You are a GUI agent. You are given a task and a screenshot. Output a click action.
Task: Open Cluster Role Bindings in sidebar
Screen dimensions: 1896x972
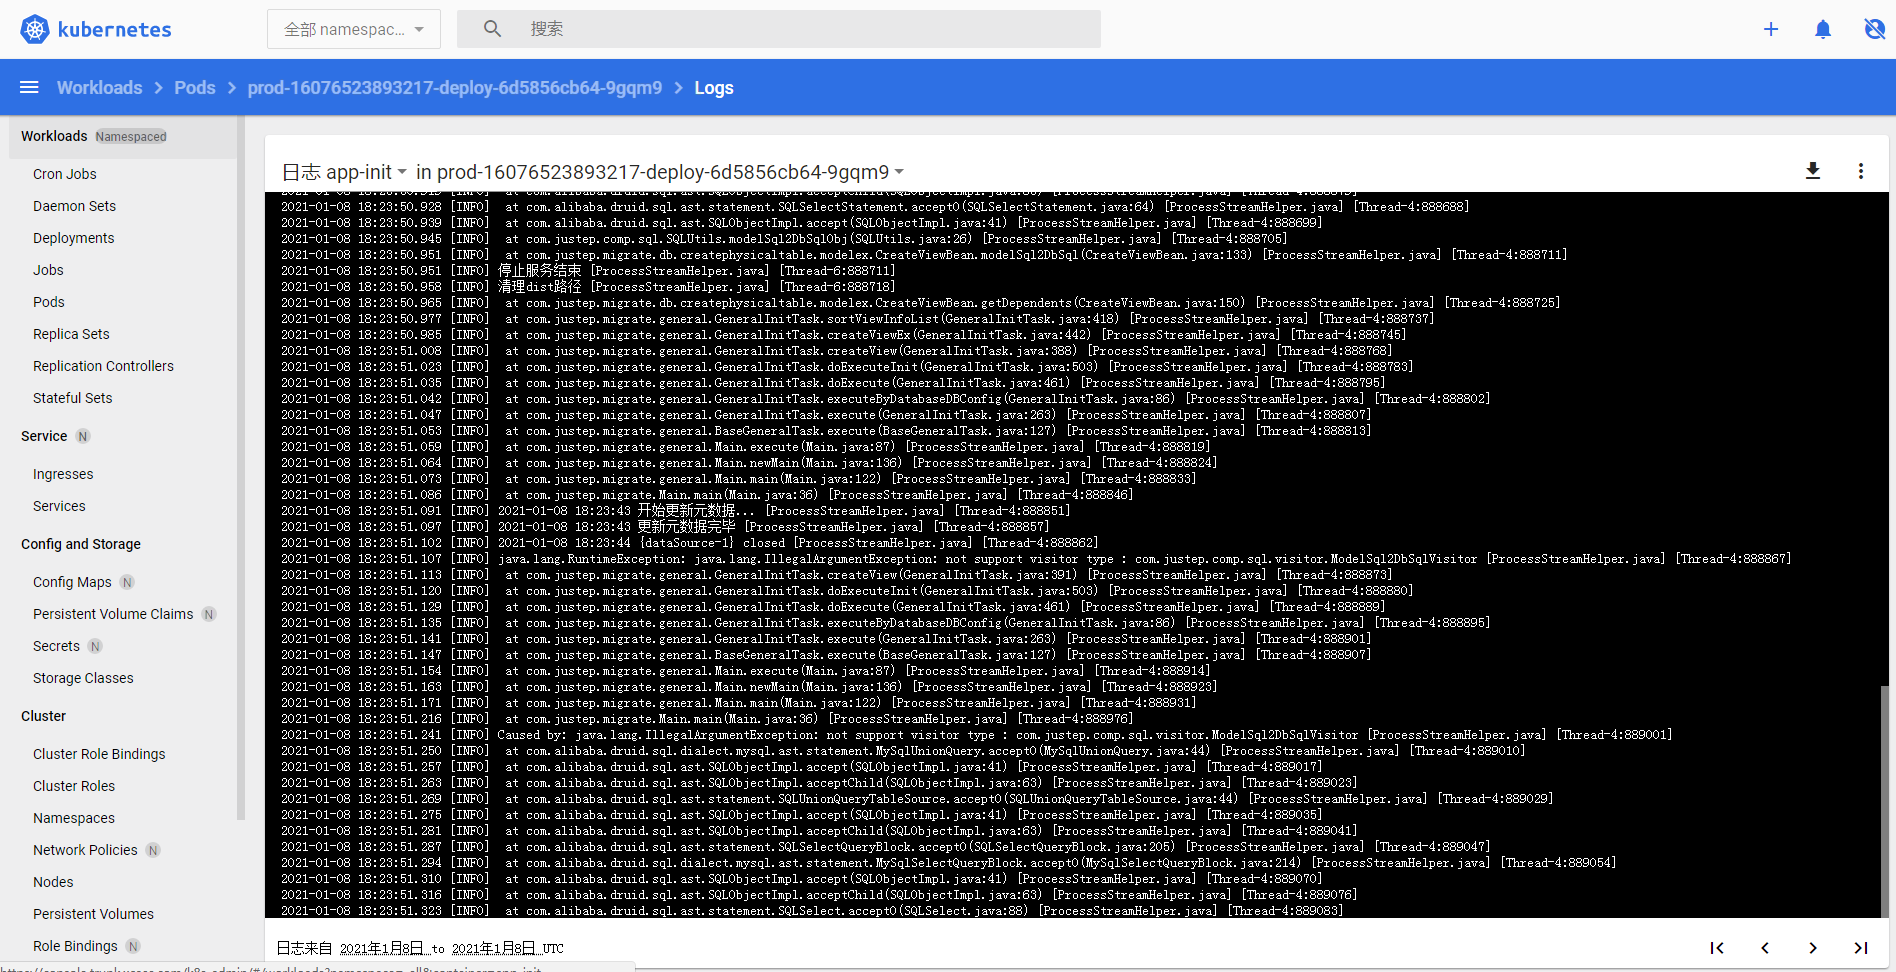[x=99, y=754]
